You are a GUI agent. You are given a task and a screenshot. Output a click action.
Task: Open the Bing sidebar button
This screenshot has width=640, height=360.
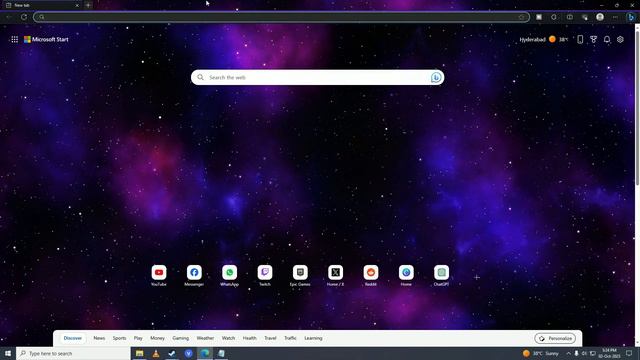[631, 17]
